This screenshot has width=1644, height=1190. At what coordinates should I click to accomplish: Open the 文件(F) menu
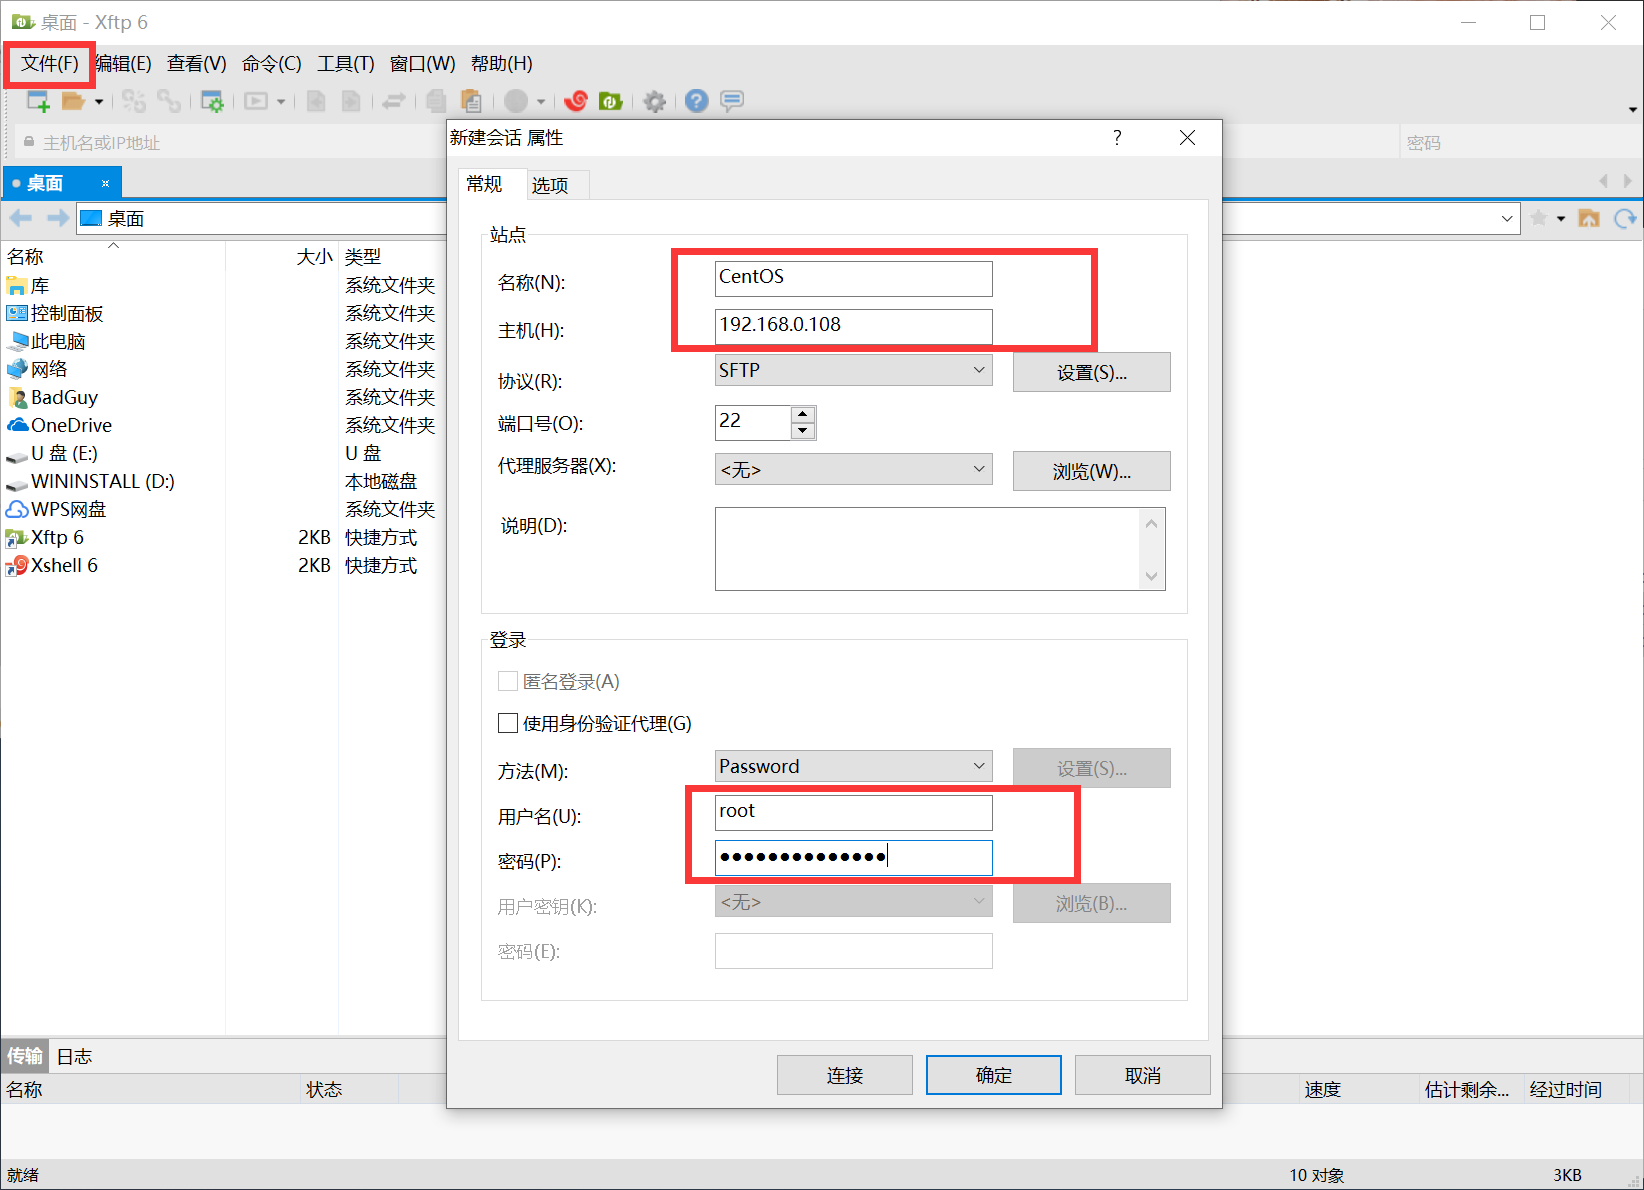(50, 64)
